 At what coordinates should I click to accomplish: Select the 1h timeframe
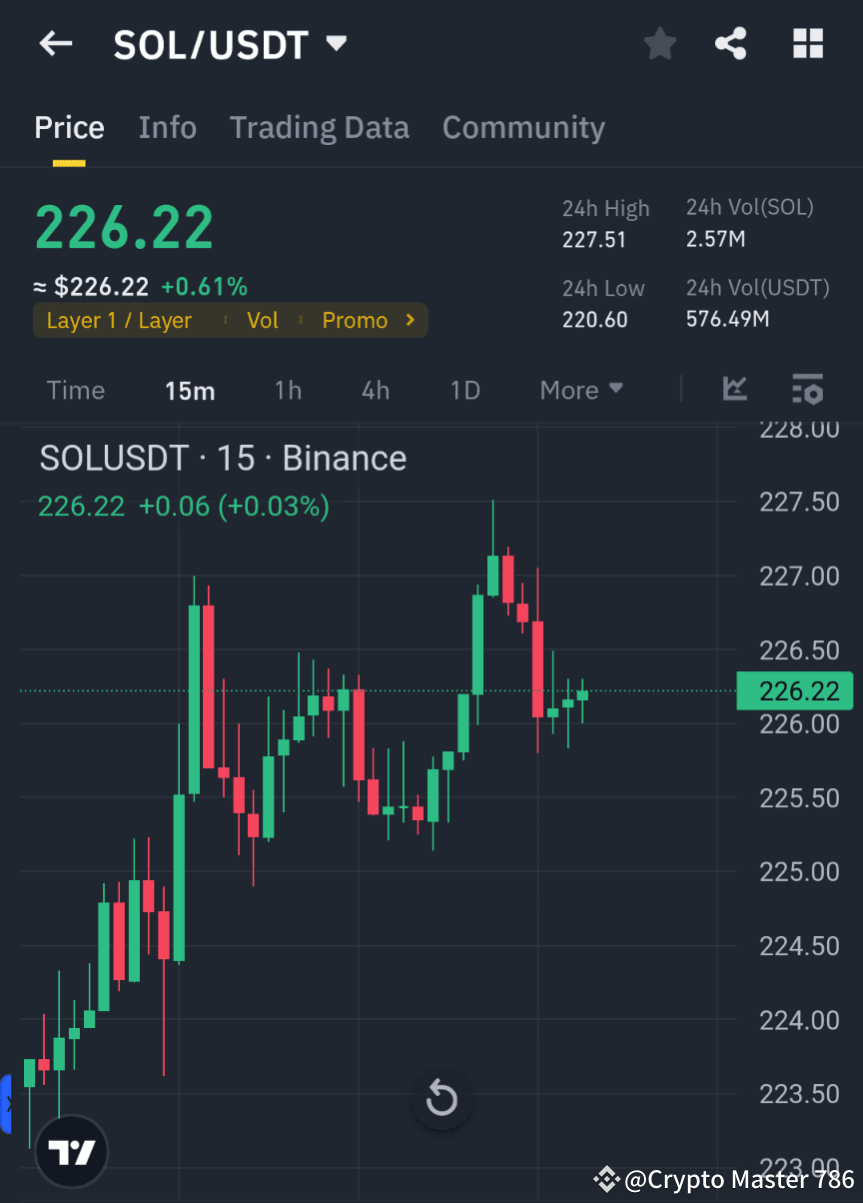pyautogui.click(x=288, y=390)
